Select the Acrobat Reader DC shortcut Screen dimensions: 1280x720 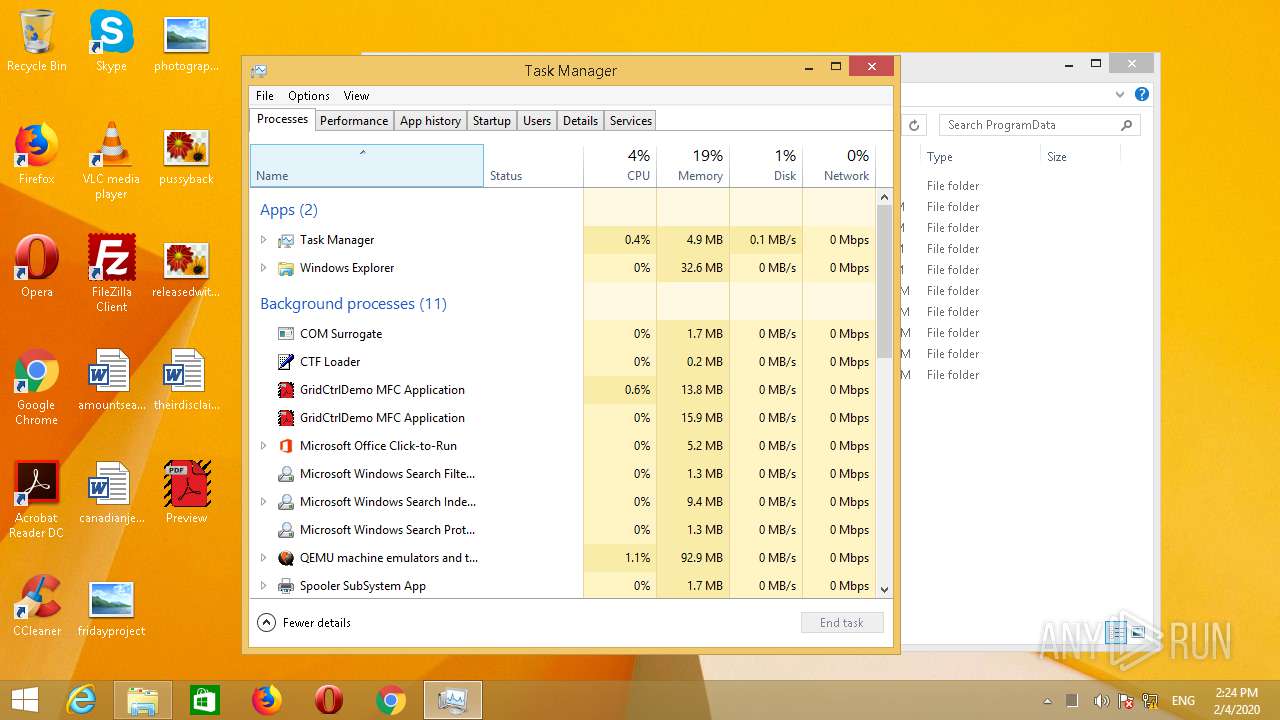click(36, 500)
